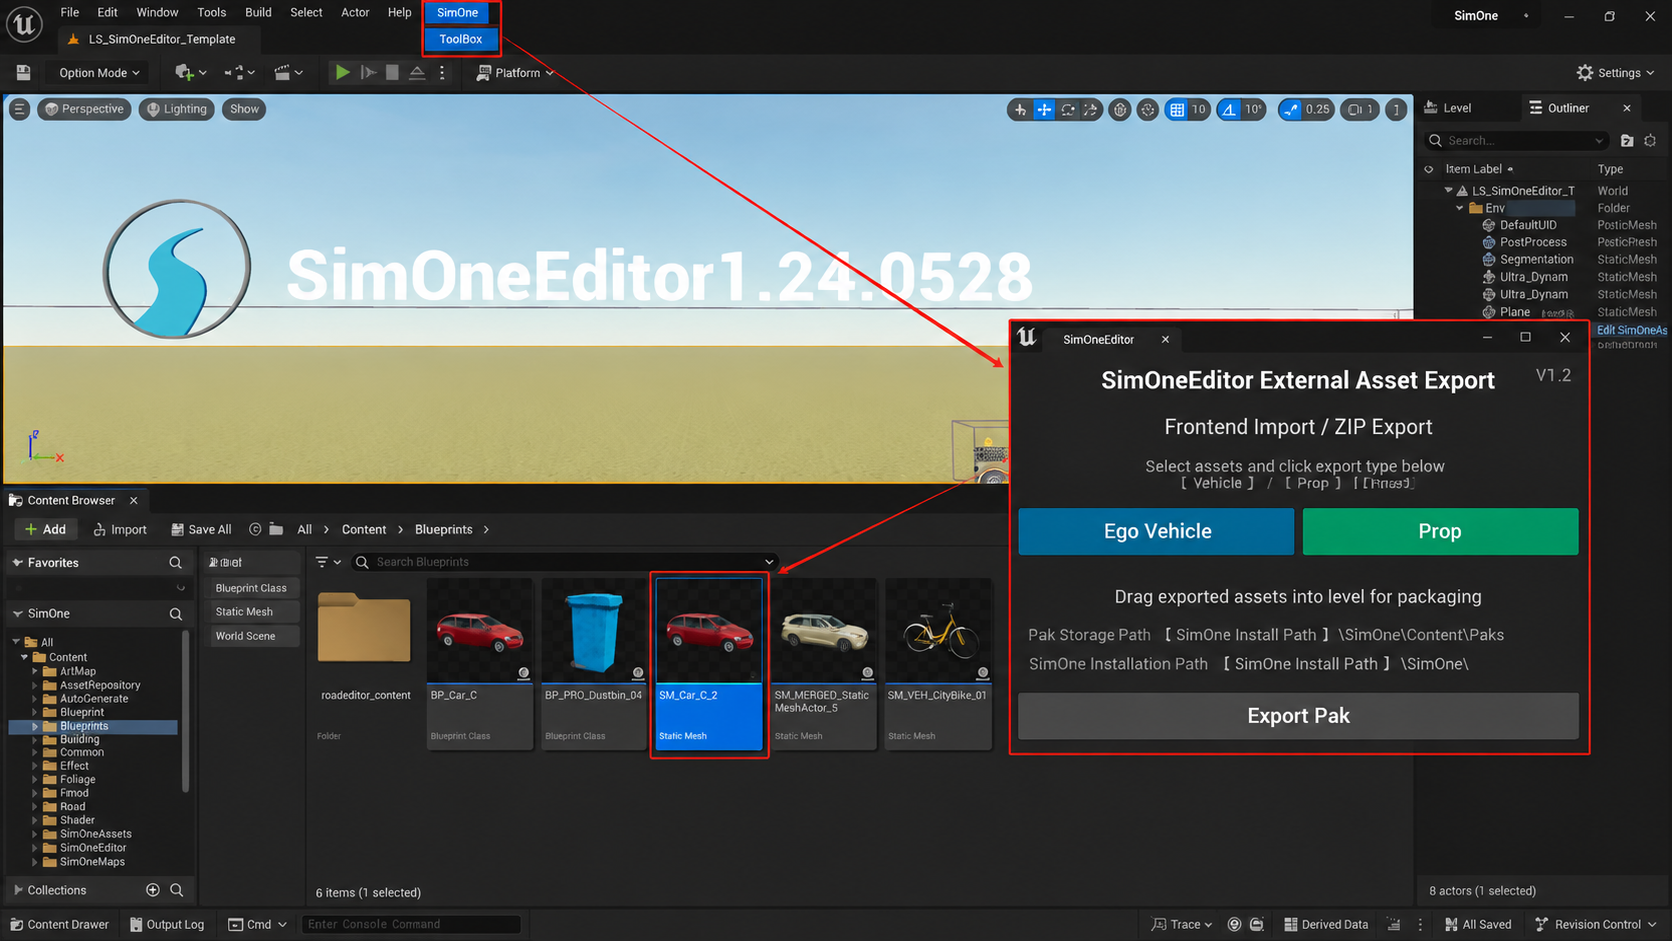
Task: Activate the translate (move) gizmo tool
Action: [x=1044, y=109]
